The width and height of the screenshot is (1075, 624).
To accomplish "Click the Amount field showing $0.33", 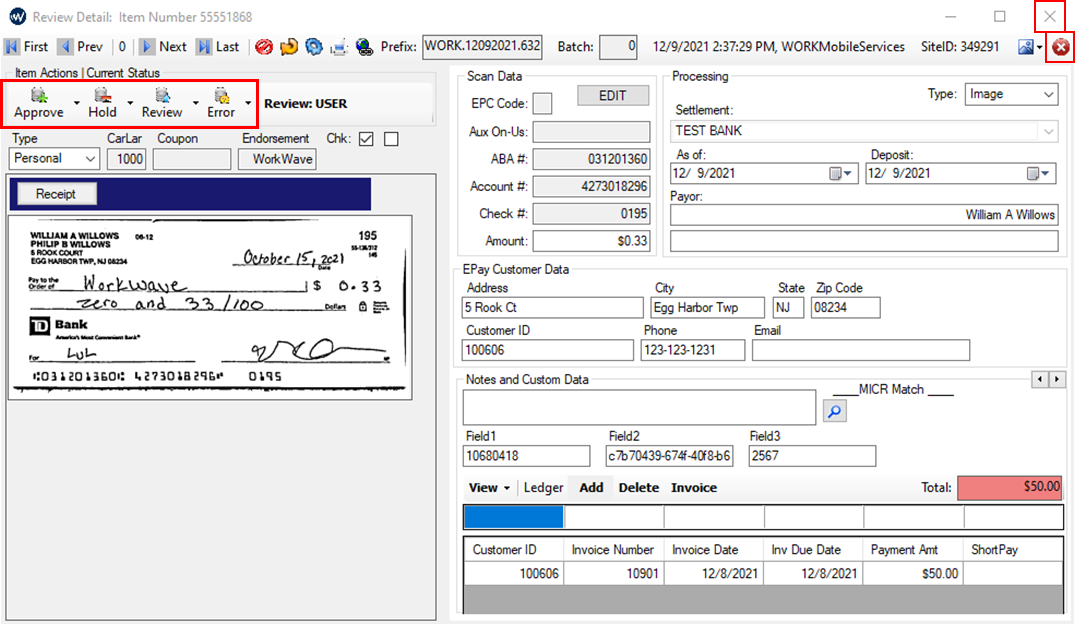I will (591, 241).
